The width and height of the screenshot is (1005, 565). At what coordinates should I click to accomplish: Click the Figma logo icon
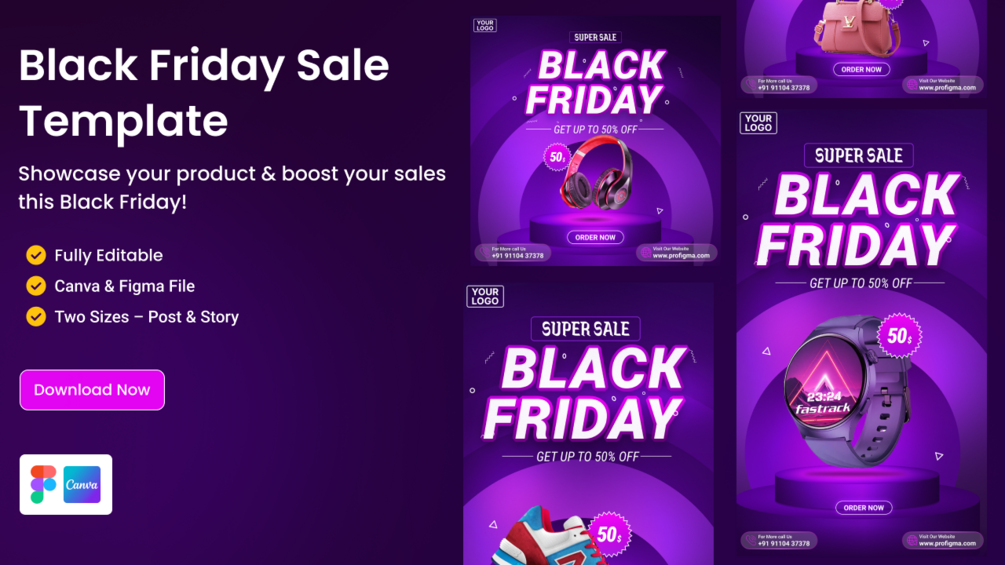tap(43, 484)
